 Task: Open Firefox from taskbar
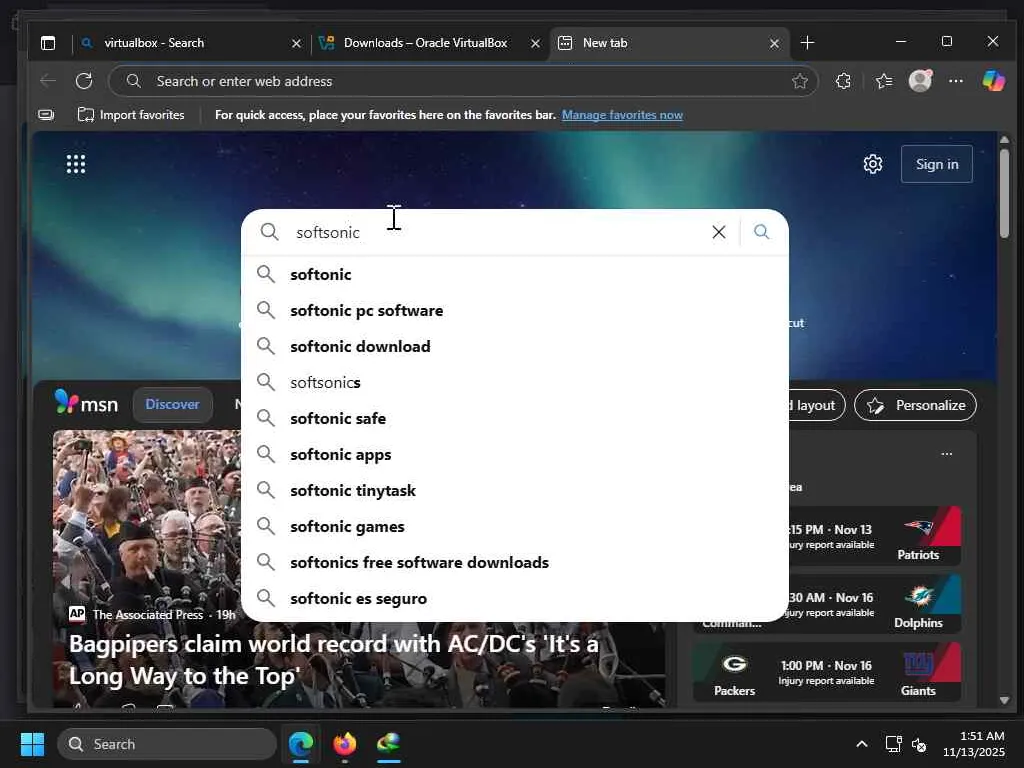[x=345, y=744]
